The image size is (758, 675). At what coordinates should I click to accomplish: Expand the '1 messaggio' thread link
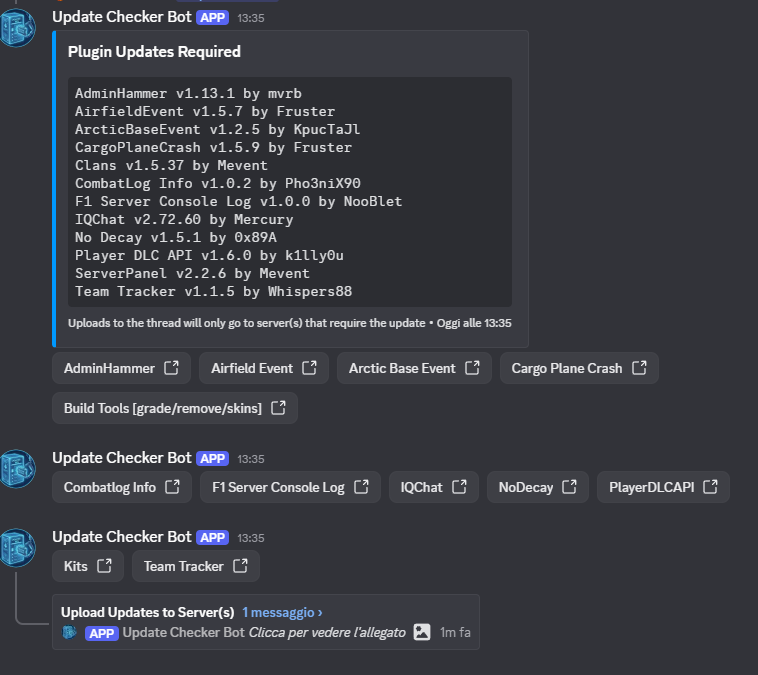point(282,612)
